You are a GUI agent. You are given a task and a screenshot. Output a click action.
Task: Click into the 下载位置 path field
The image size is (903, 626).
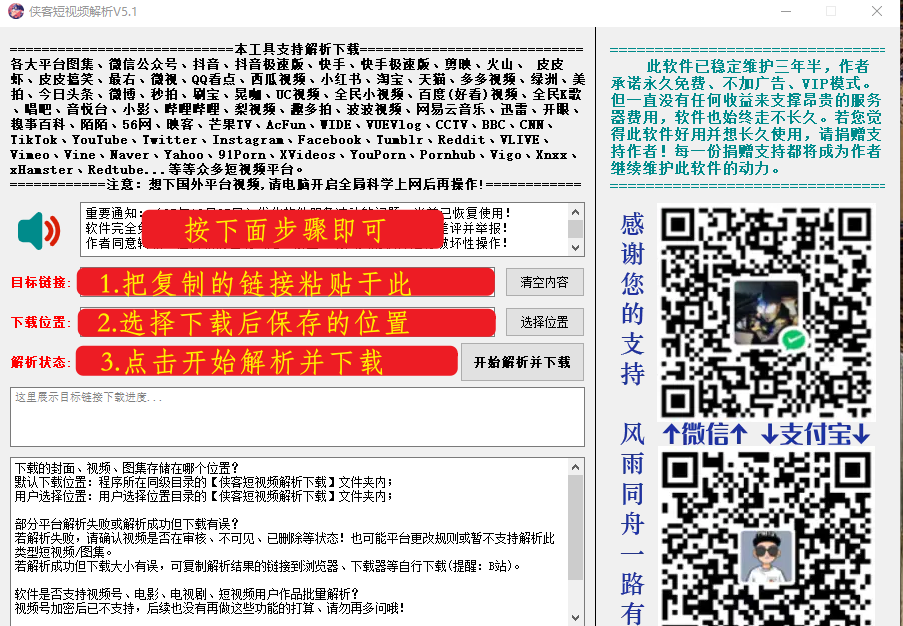pyautogui.click(x=285, y=322)
